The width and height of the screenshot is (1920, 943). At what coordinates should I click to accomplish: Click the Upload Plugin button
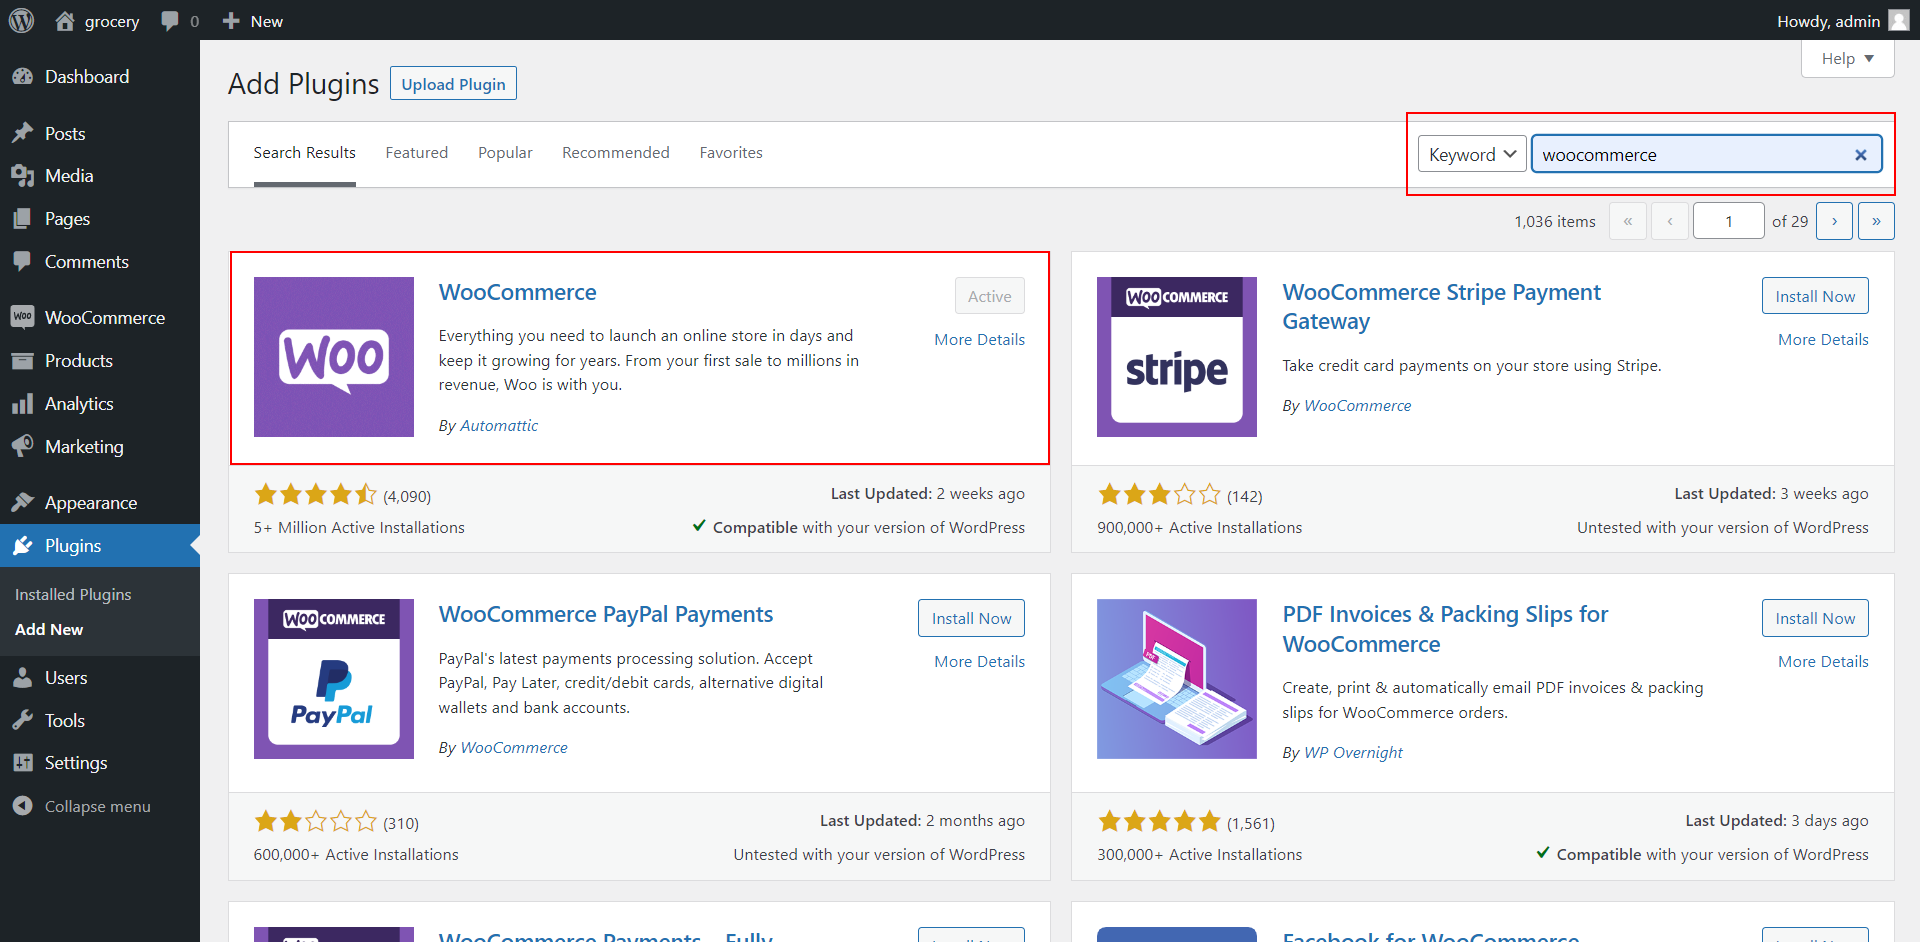tap(453, 83)
